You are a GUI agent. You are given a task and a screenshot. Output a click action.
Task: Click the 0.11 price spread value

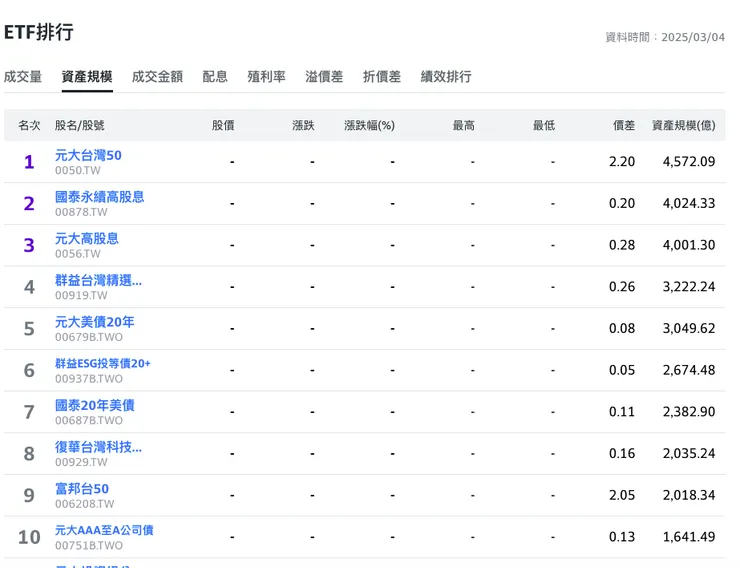point(622,412)
